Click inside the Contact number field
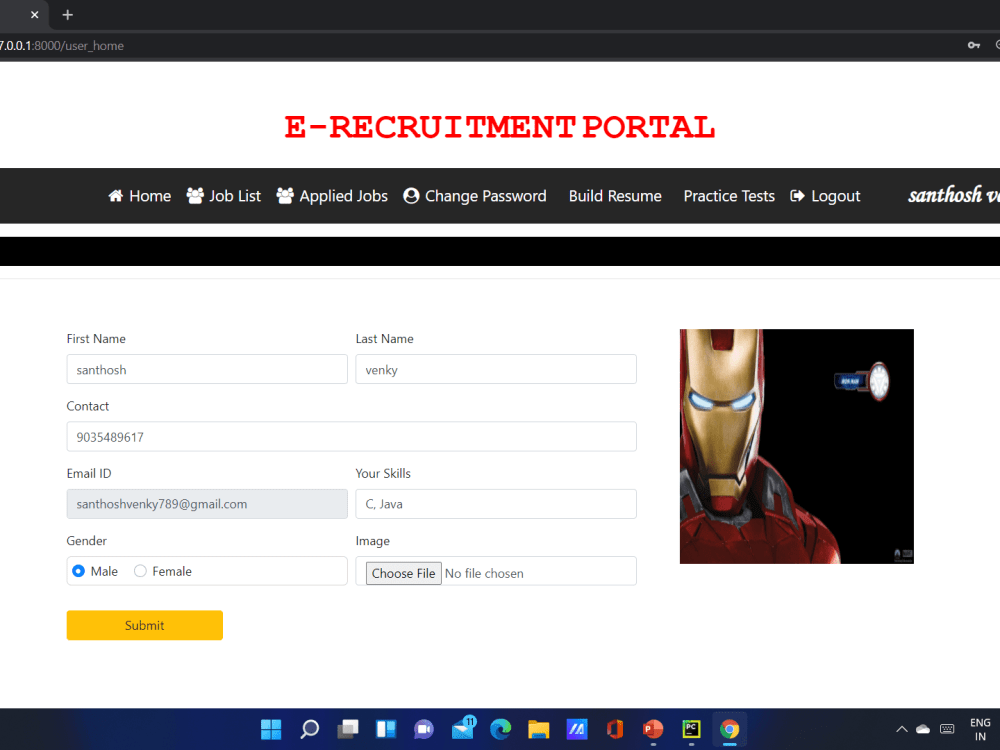The height and width of the screenshot is (750, 1000). [351, 436]
